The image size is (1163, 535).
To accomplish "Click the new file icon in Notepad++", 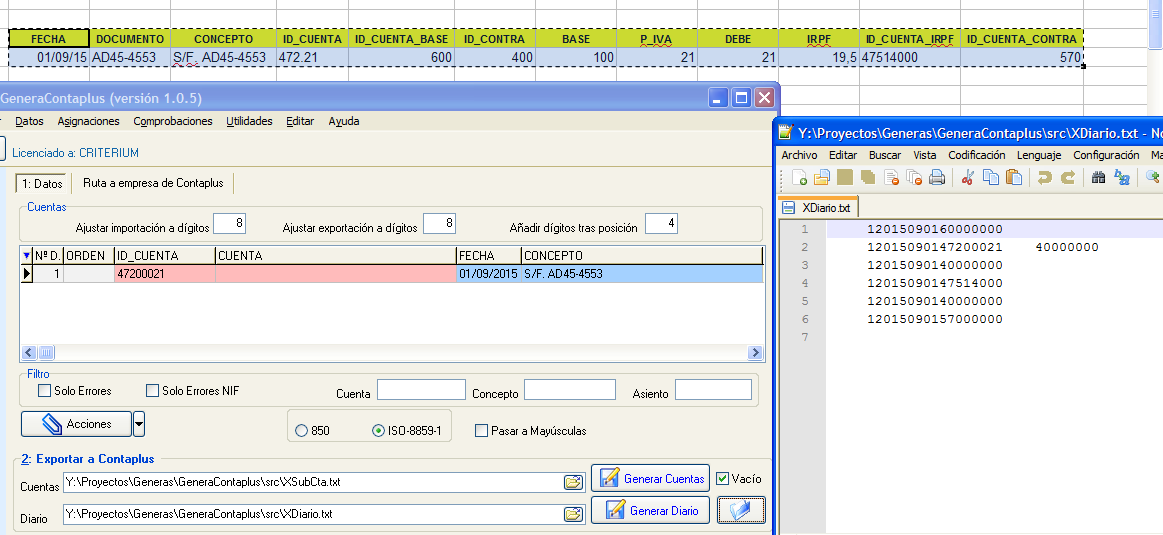I will point(800,177).
